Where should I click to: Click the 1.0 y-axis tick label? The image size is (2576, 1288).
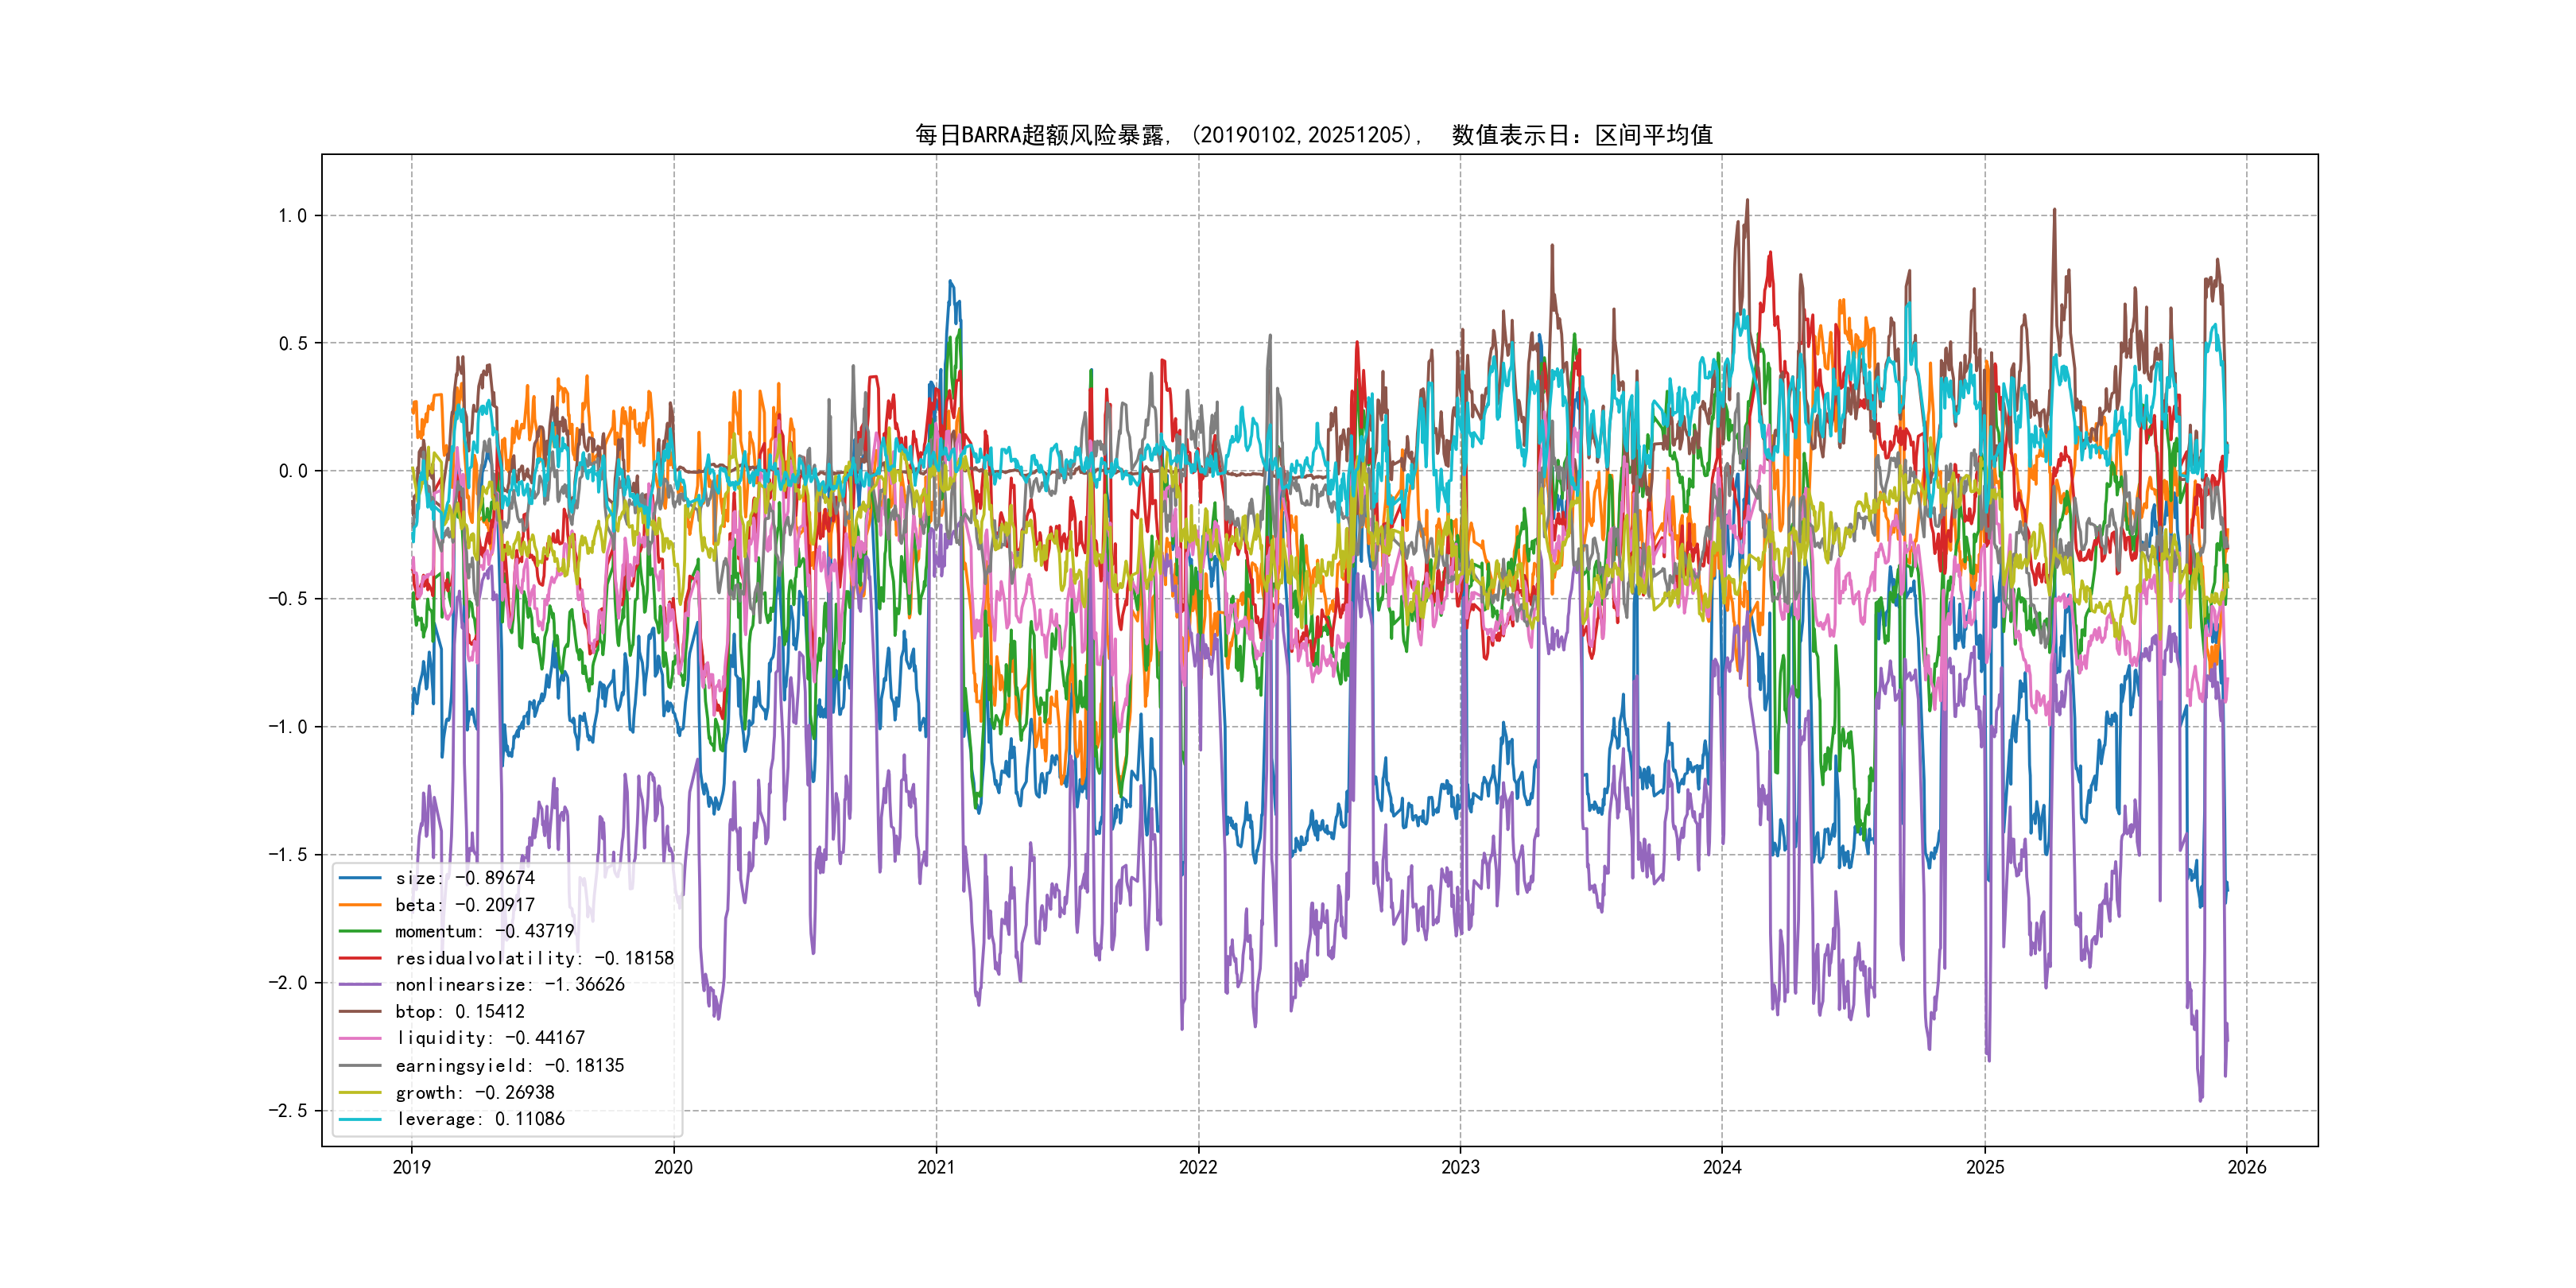tap(292, 216)
